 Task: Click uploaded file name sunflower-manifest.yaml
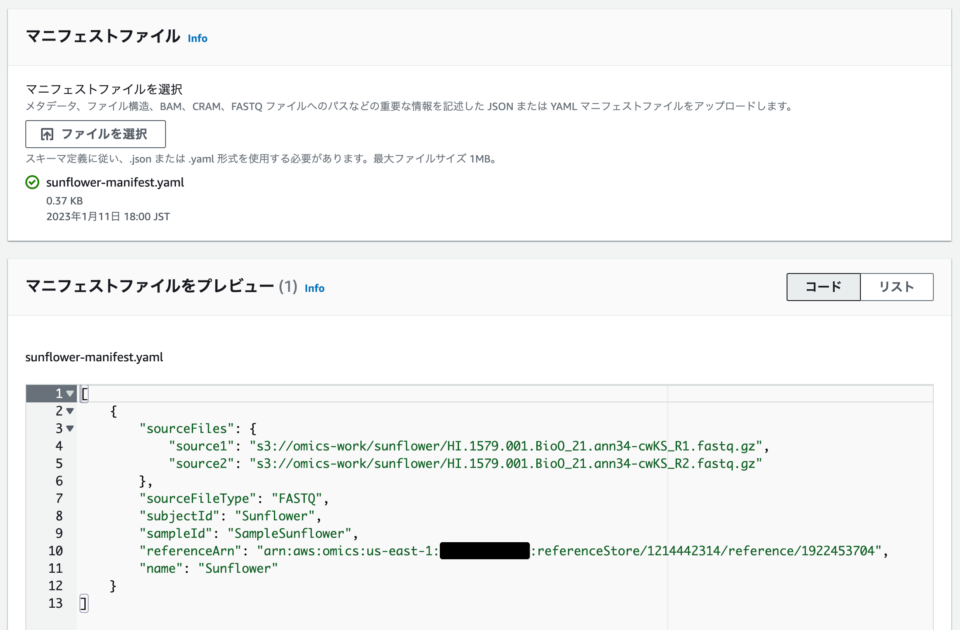(x=115, y=182)
